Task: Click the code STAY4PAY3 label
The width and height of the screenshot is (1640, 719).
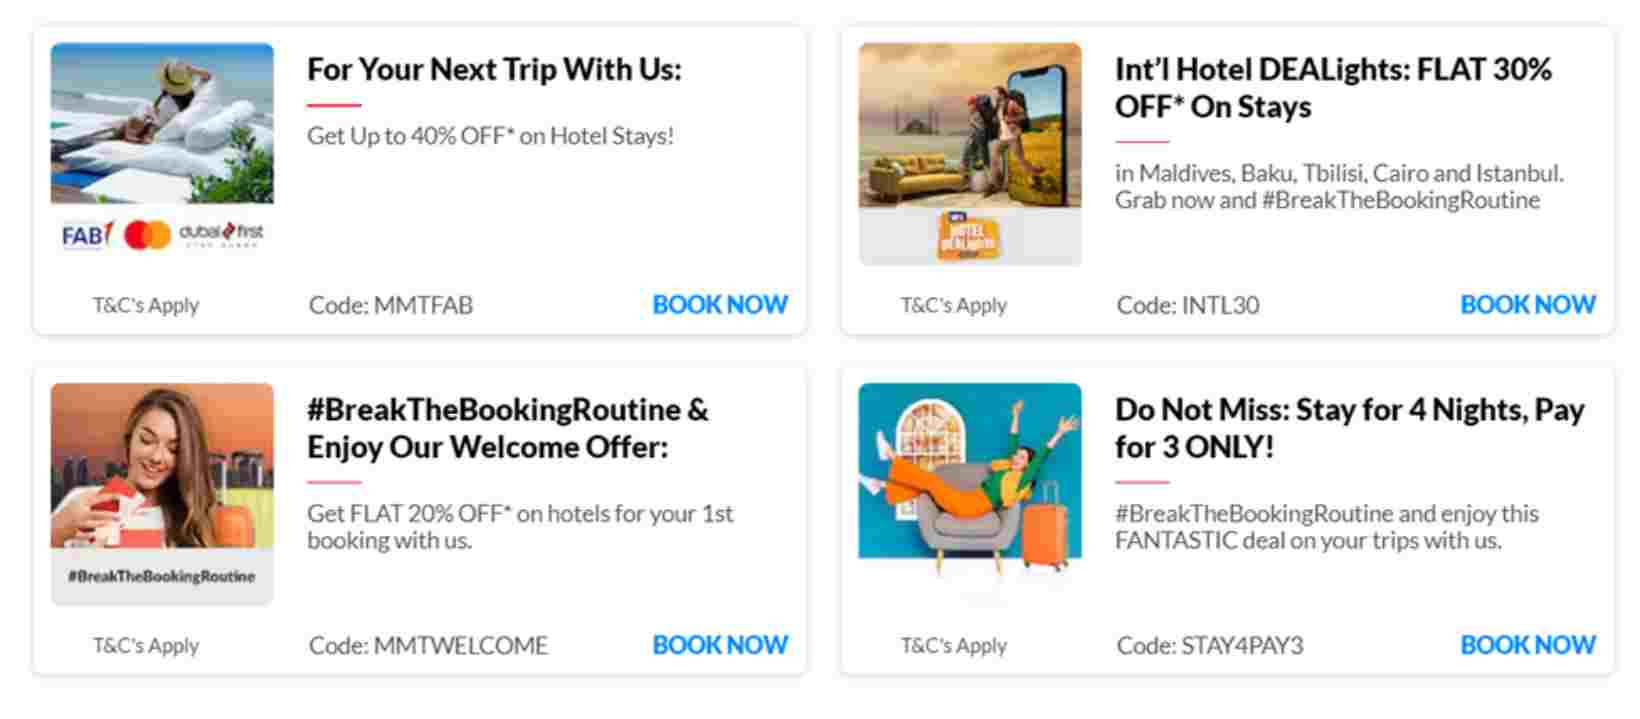Action: click(1212, 646)
